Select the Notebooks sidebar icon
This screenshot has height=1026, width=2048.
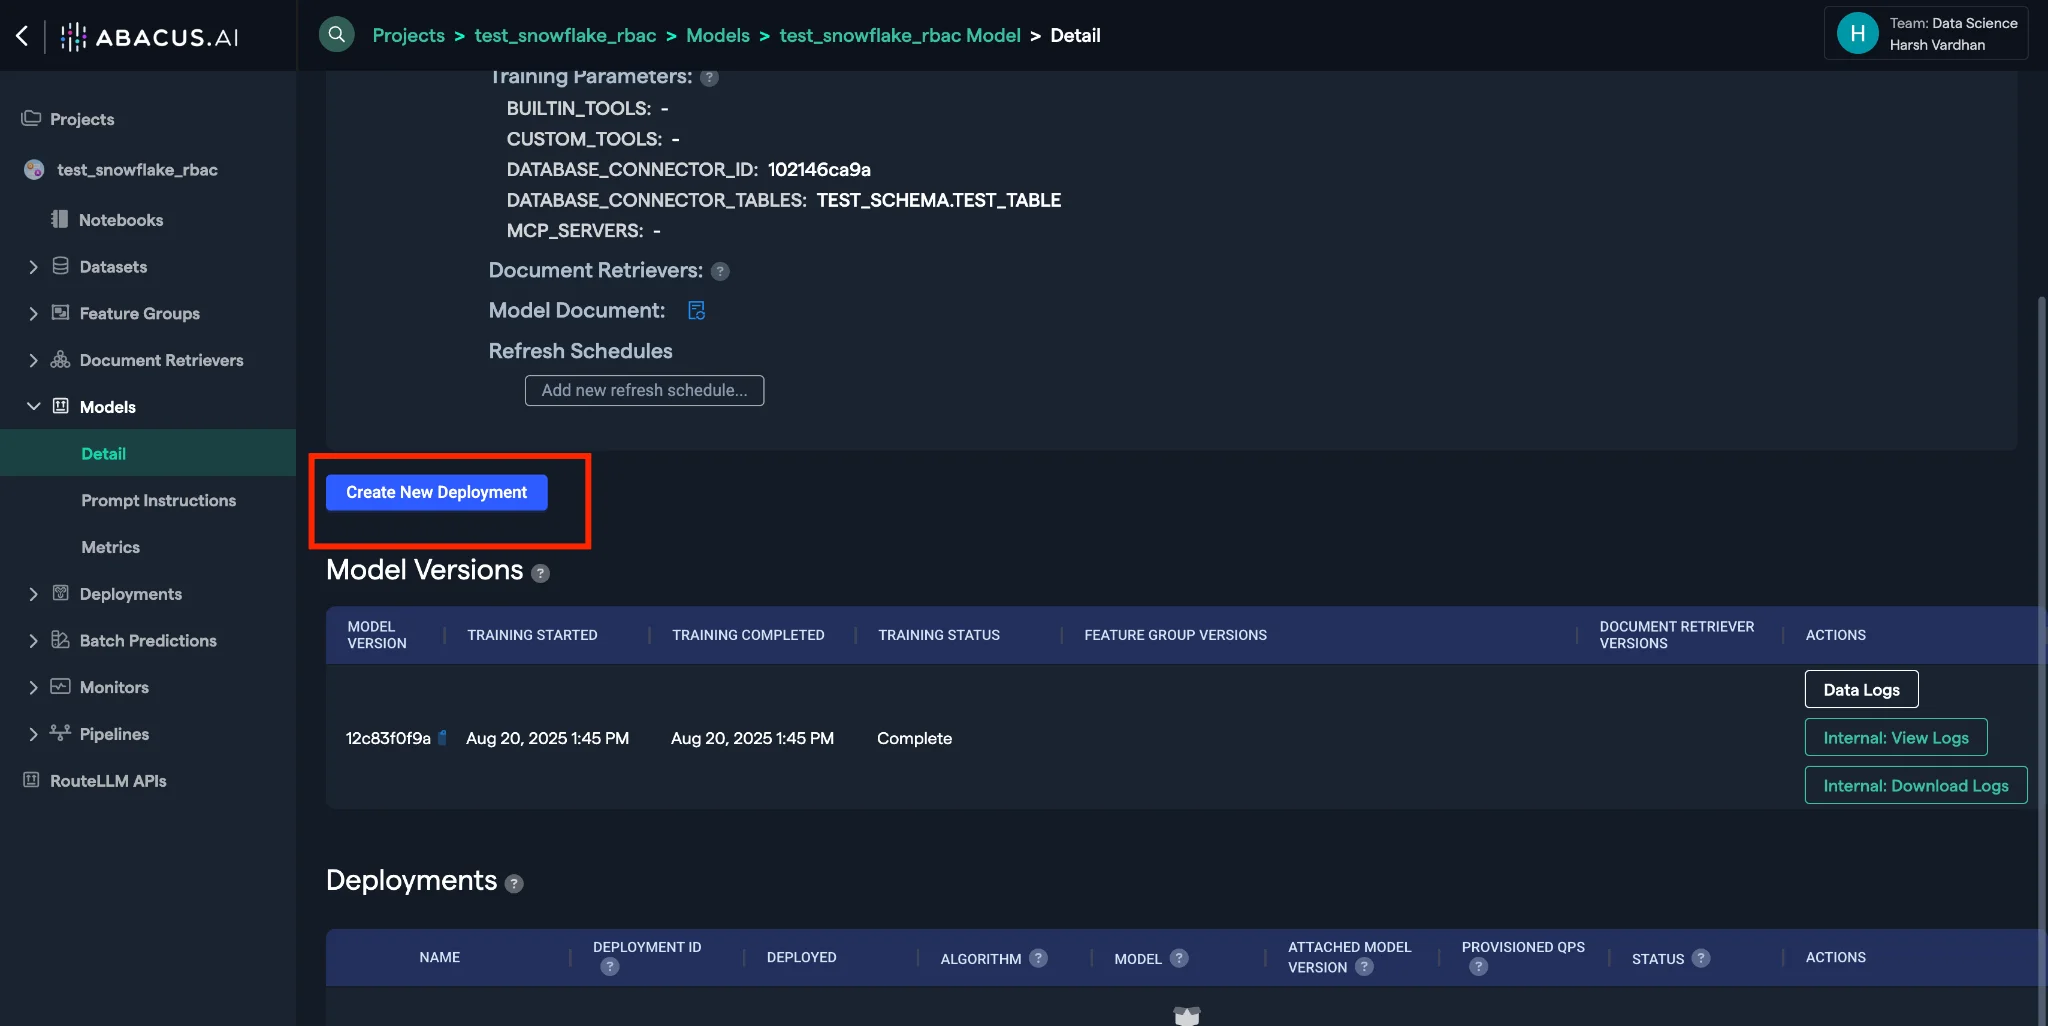click(61, 219)
